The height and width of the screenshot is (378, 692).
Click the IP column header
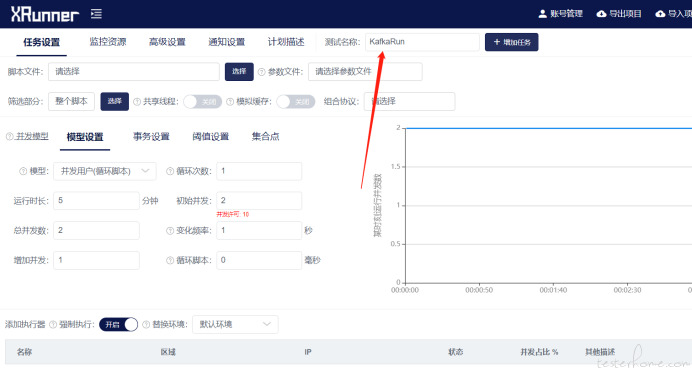click(308, 352)
